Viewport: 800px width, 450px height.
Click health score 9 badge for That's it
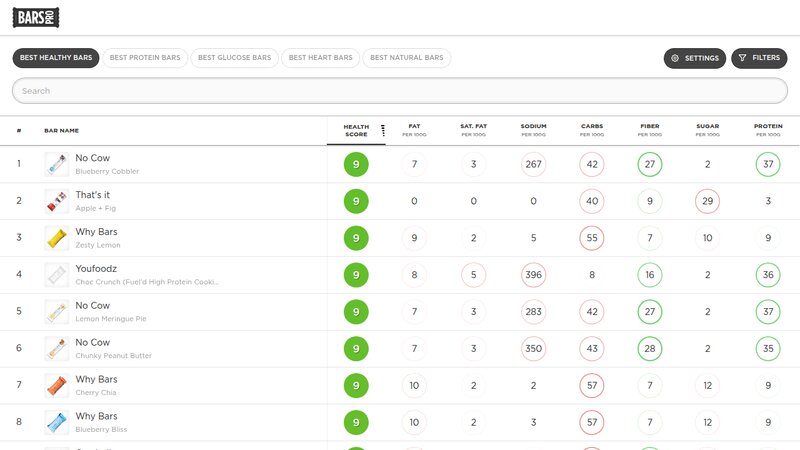tap(356, 201)
